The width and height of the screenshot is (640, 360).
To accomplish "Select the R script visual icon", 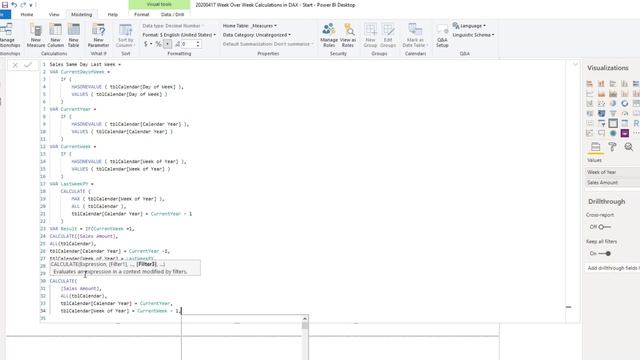I will pos(636,123).
